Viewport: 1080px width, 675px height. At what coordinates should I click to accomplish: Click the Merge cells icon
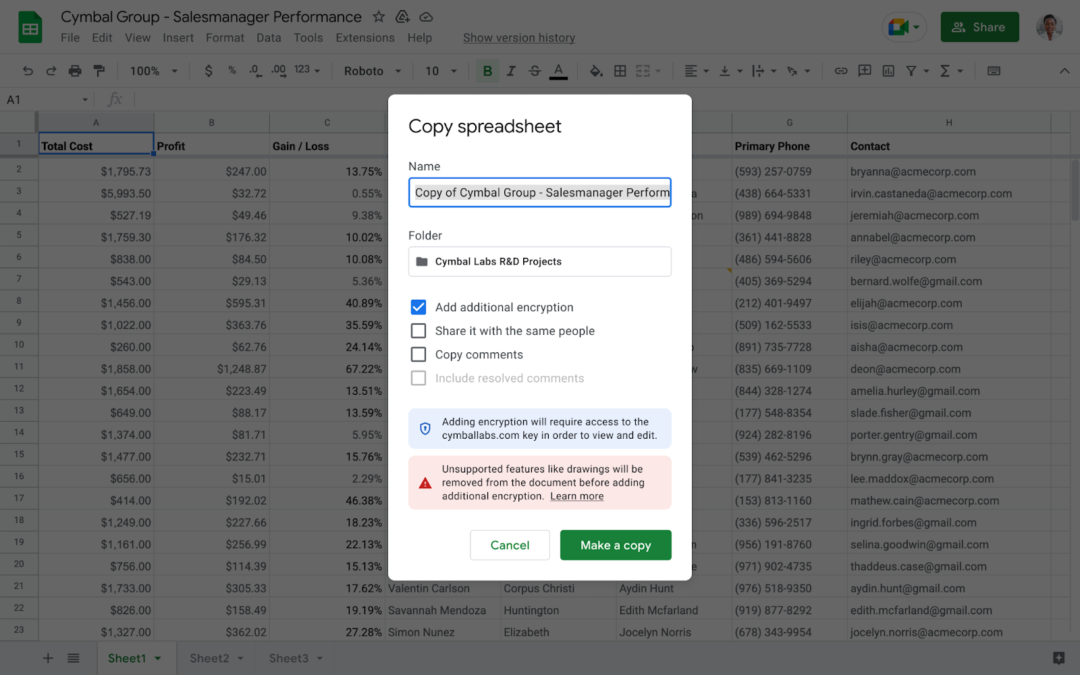pyautogui.click(x=643, y=71)
